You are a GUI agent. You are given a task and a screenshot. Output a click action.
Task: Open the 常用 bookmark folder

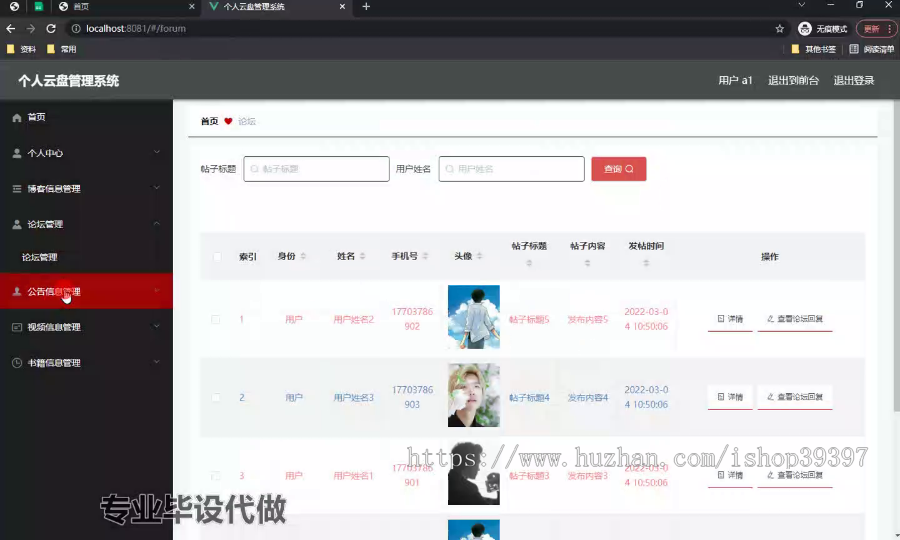click(61, 49)
